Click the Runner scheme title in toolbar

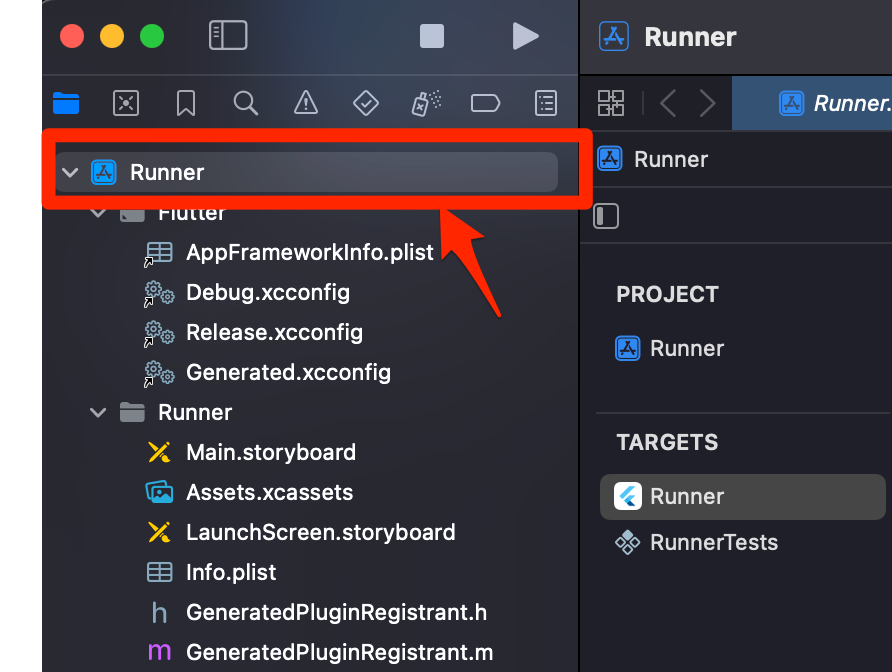690,37
